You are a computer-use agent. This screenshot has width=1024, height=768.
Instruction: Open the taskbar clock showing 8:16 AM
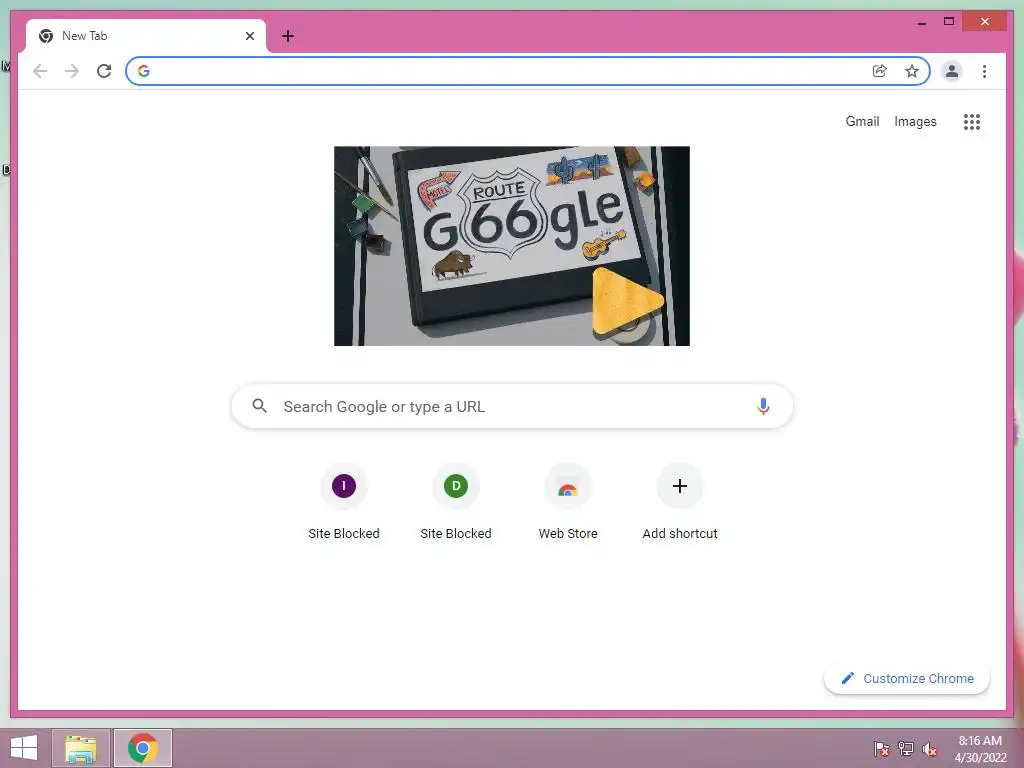tap(980, 748)
